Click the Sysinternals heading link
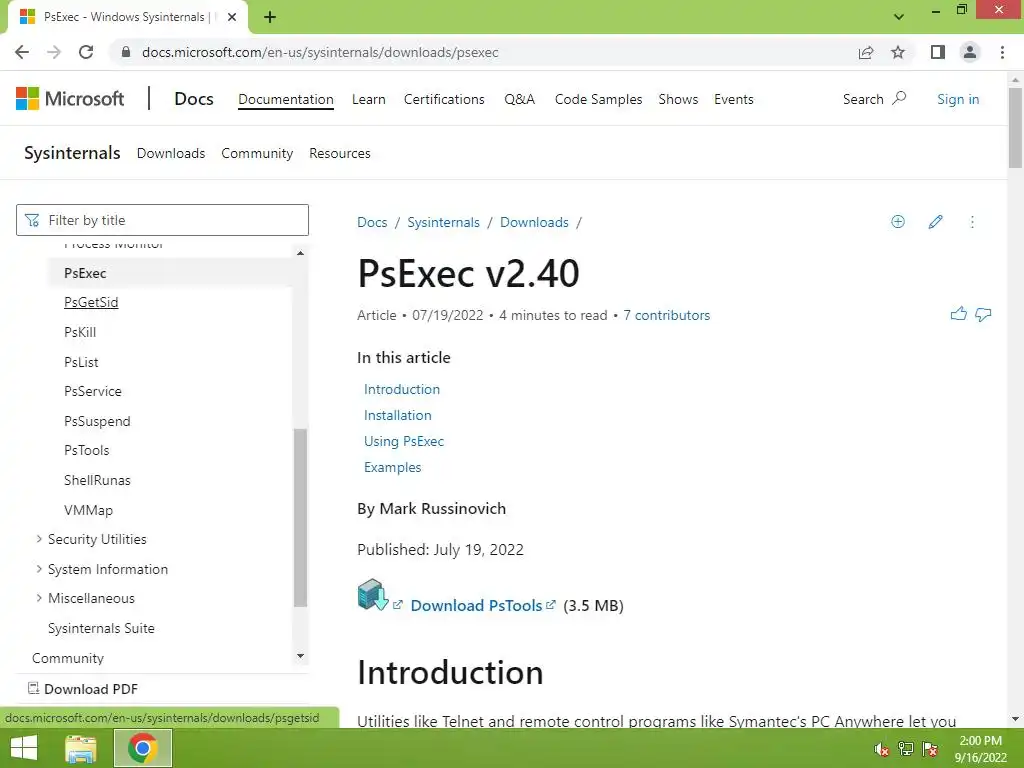Screen dimensions: 1024x768 click(72, 153)
